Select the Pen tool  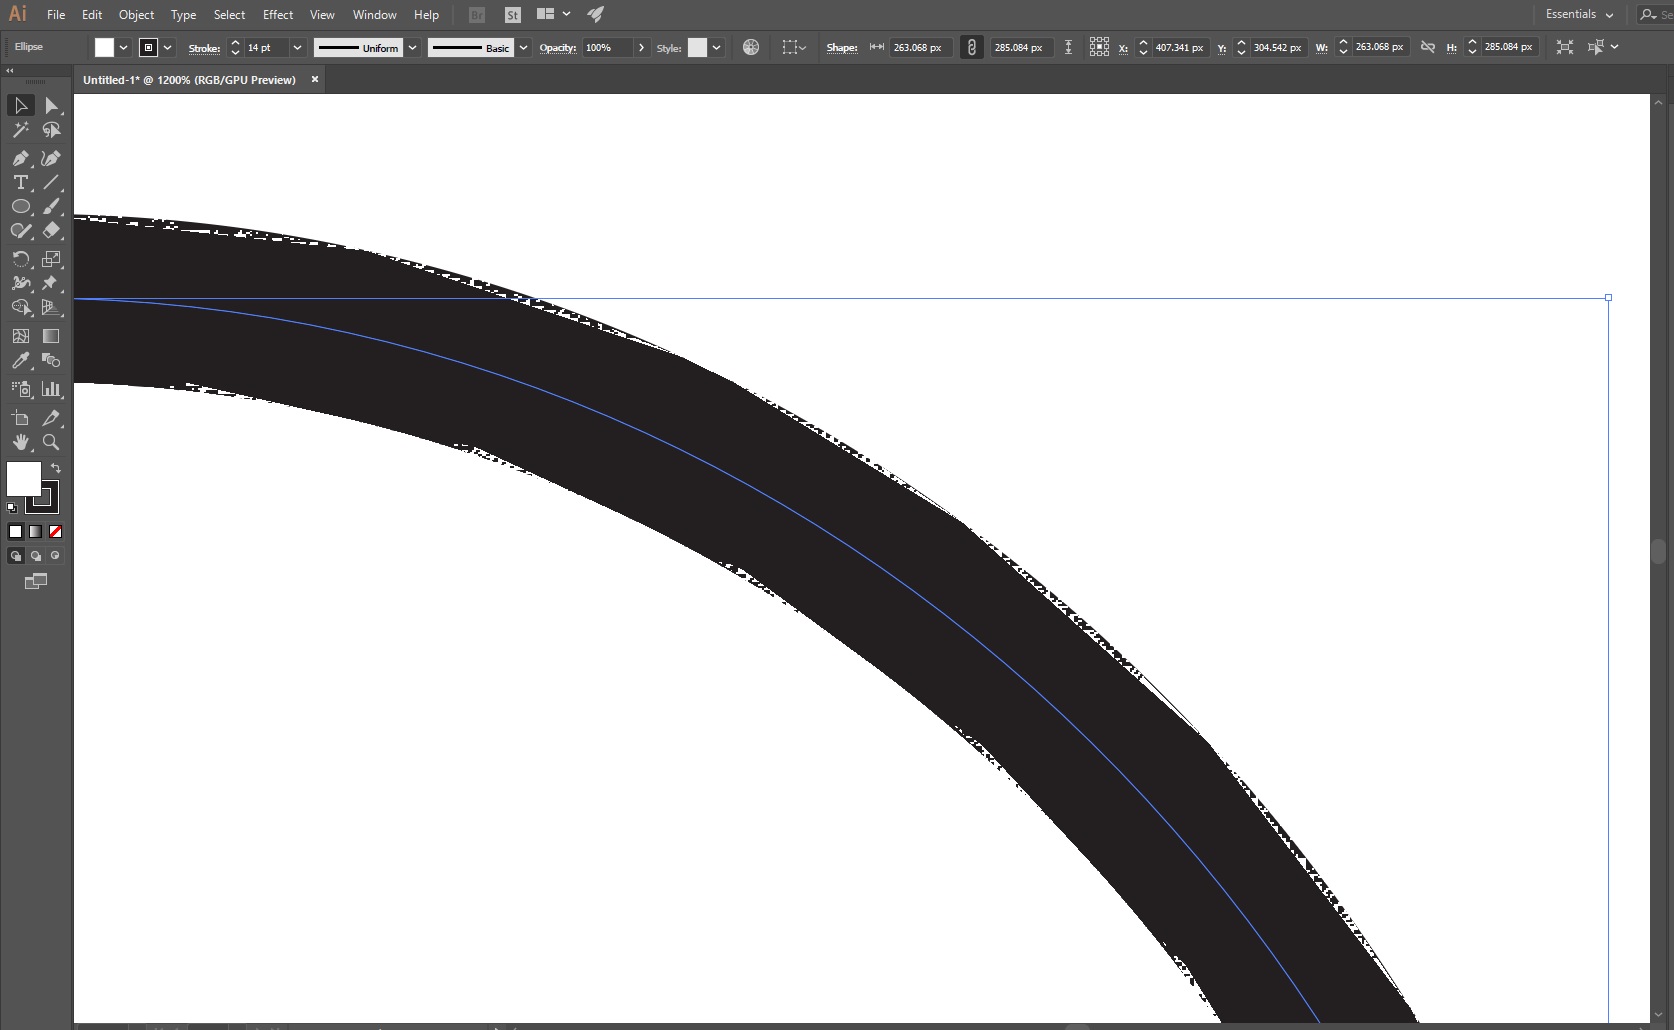[20, 158]
